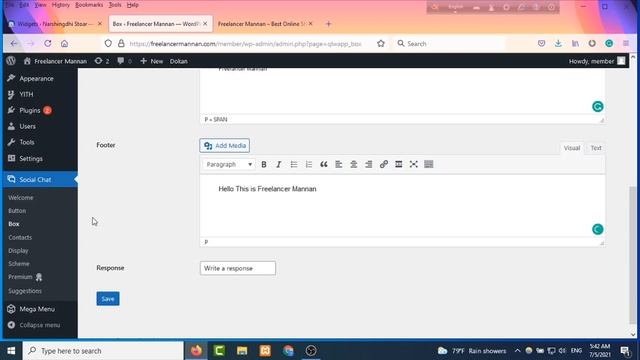Insert Read More tag icon

coord(399,164)
